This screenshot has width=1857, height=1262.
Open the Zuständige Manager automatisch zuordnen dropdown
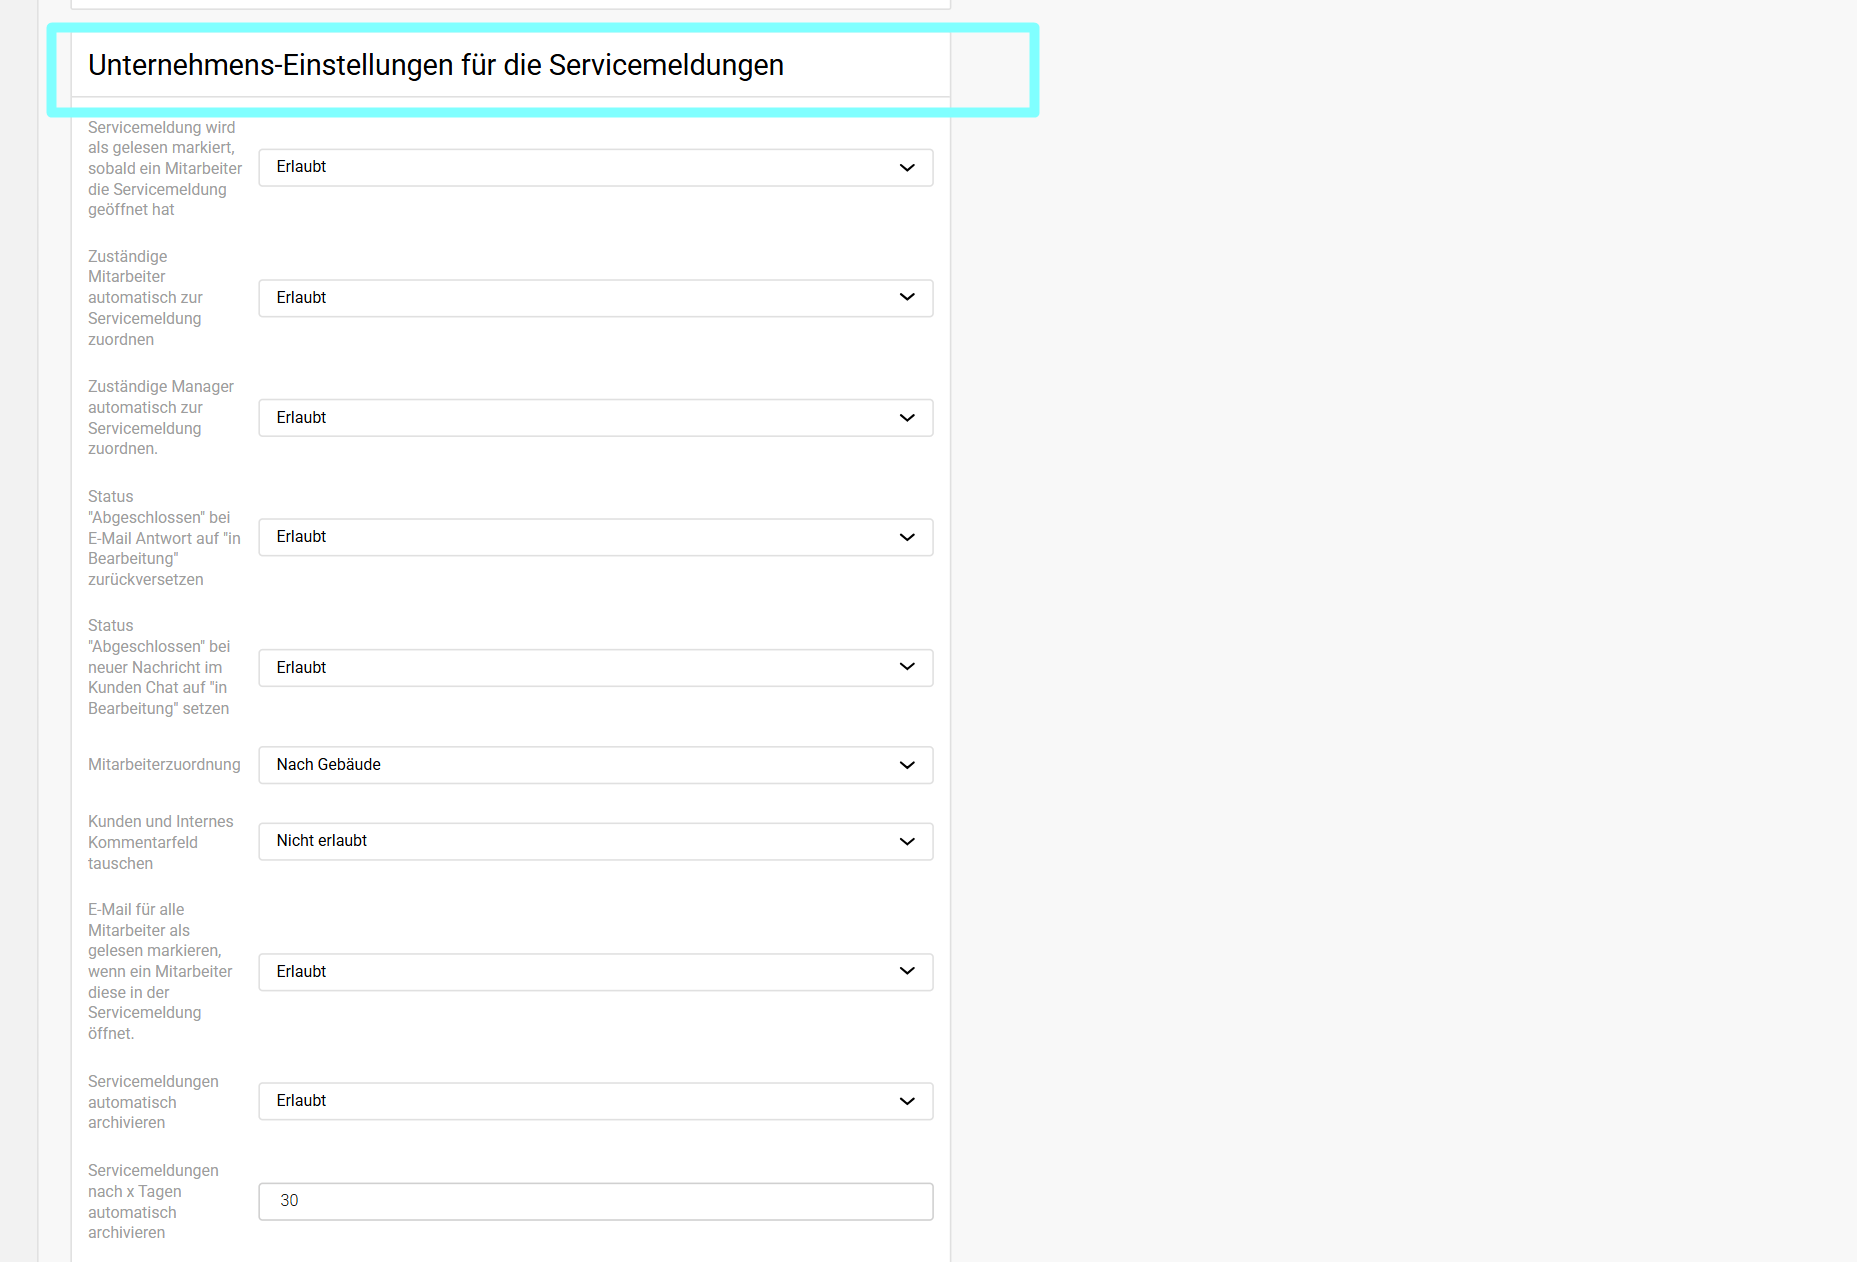point(595,418)
